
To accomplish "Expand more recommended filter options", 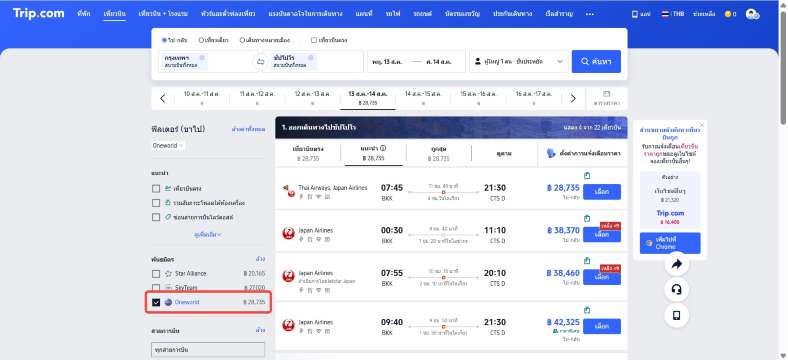I will (x=208, y=234).
